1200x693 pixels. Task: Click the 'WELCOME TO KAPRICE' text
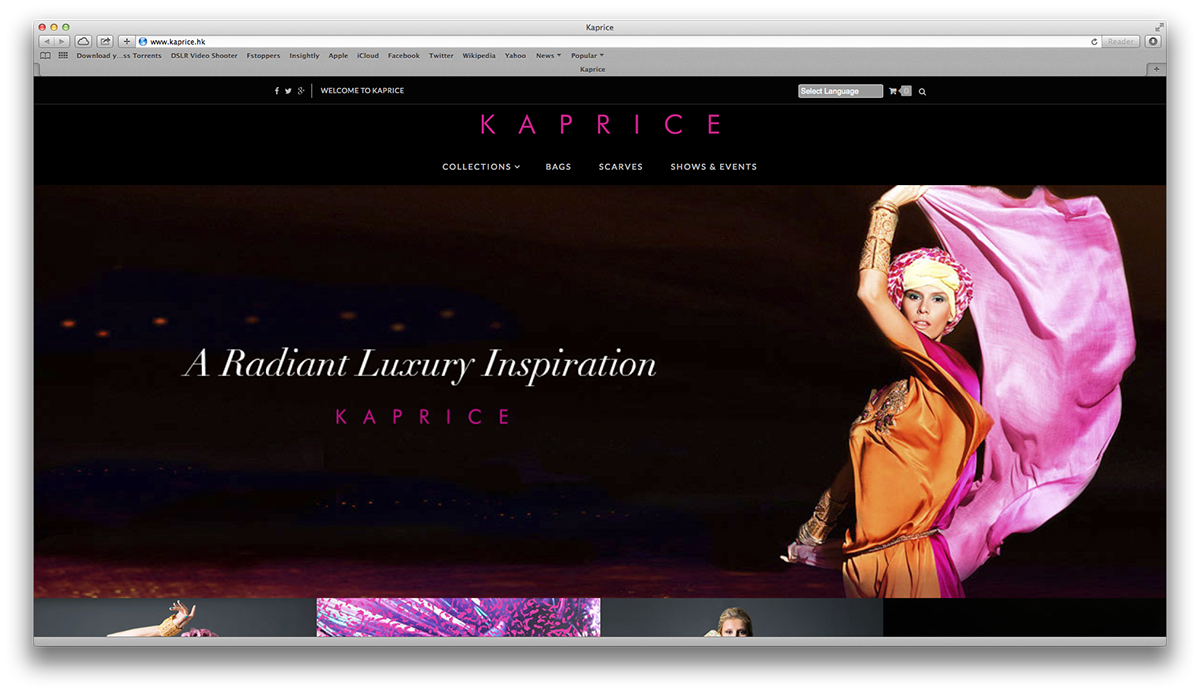click(x=362, y=91)
